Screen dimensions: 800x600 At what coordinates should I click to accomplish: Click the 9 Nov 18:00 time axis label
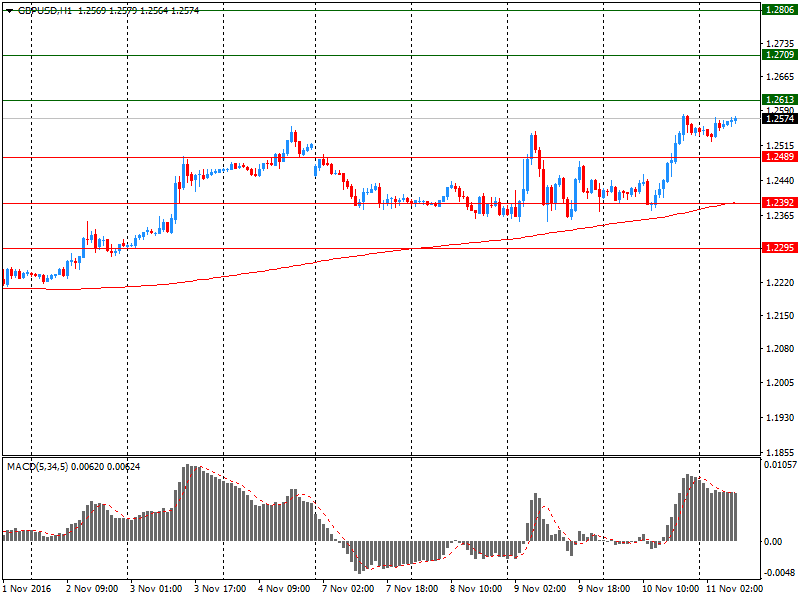pos(604,588)
